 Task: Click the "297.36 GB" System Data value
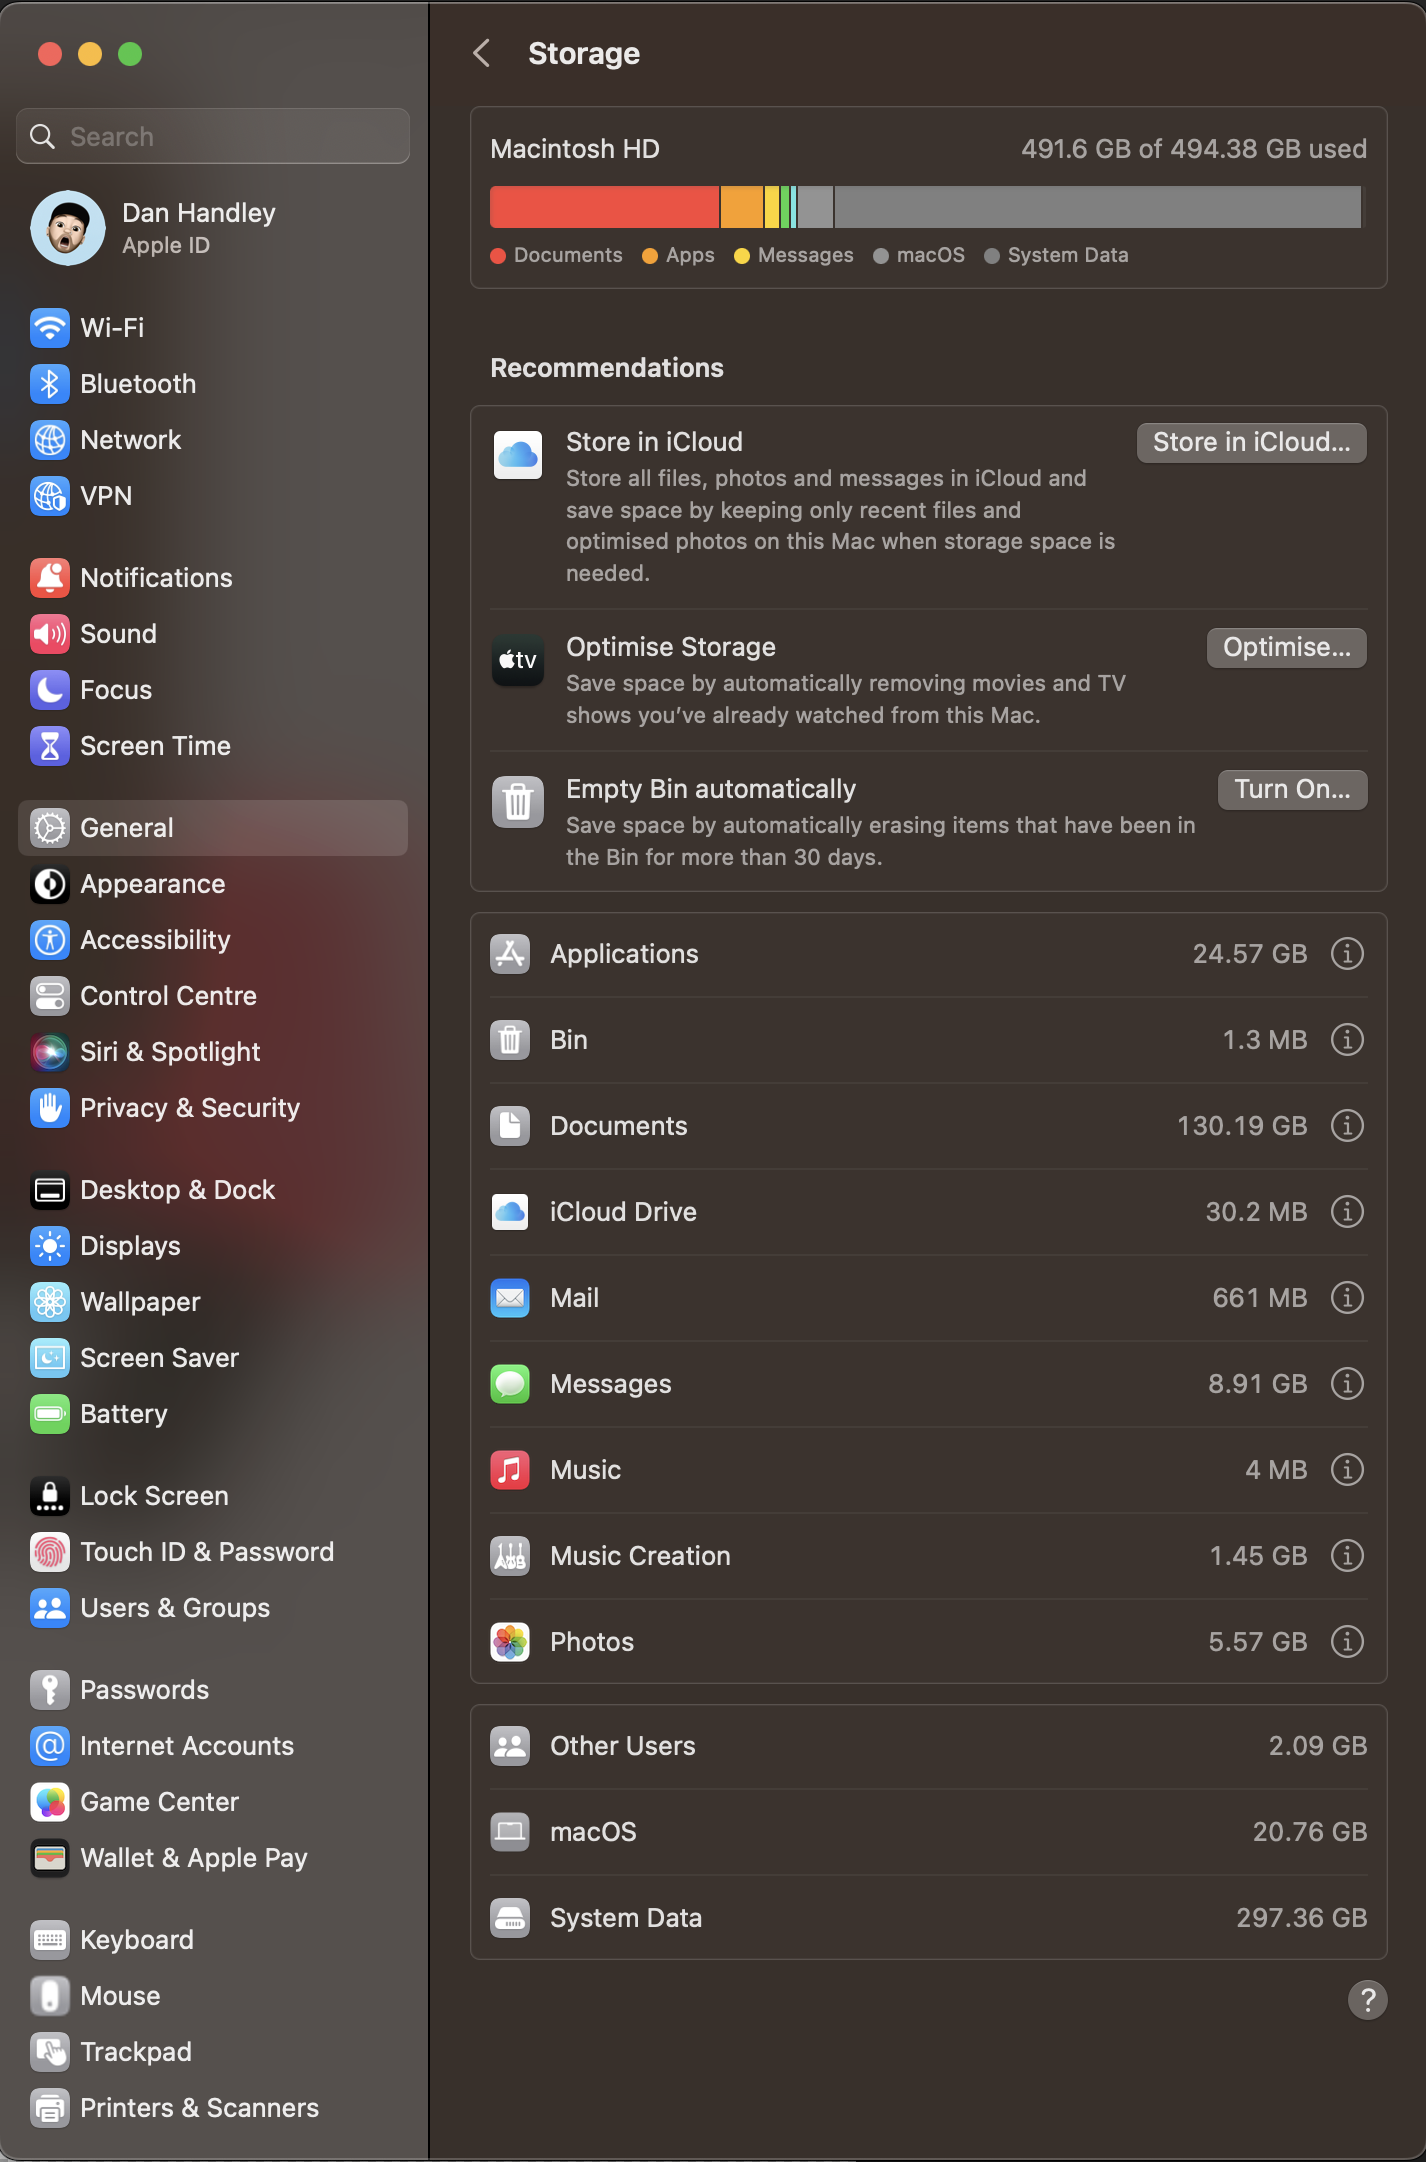click(x=1301, y=1917)
